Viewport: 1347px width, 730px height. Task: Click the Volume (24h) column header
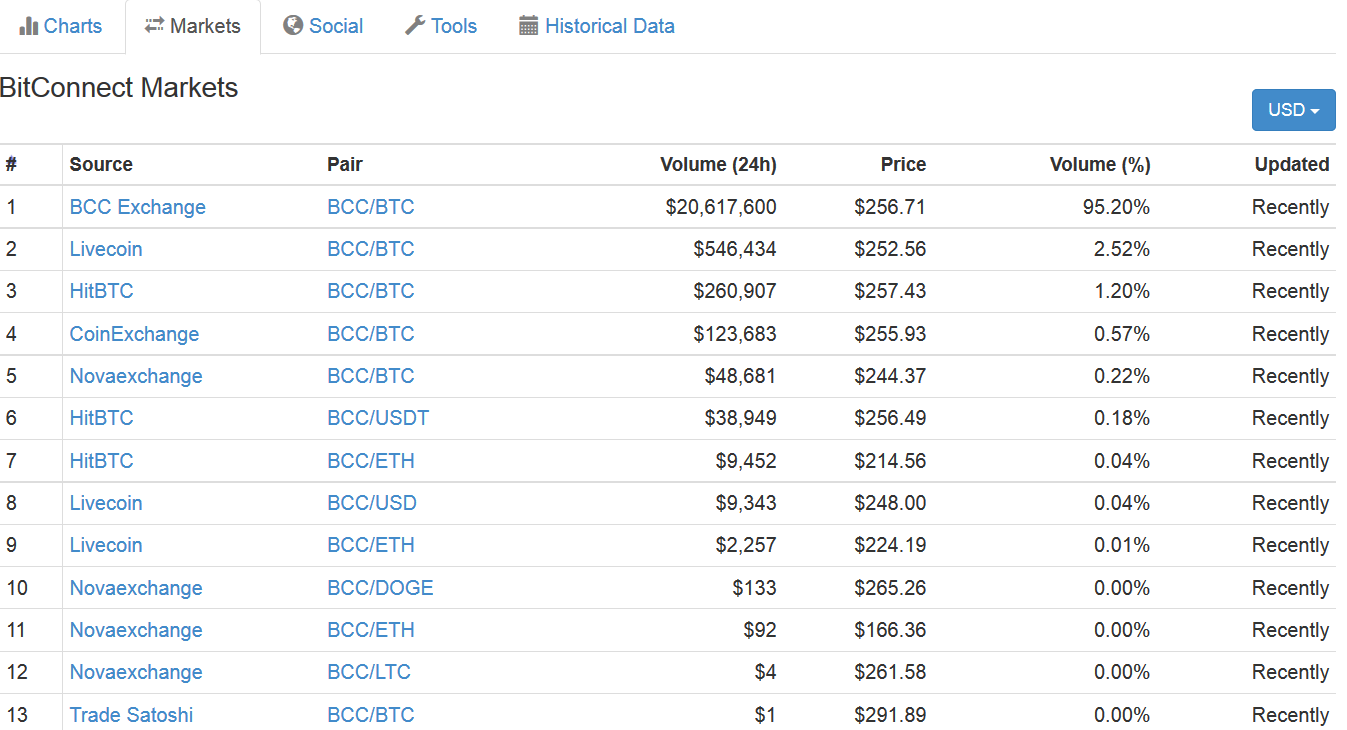[719, 165]
